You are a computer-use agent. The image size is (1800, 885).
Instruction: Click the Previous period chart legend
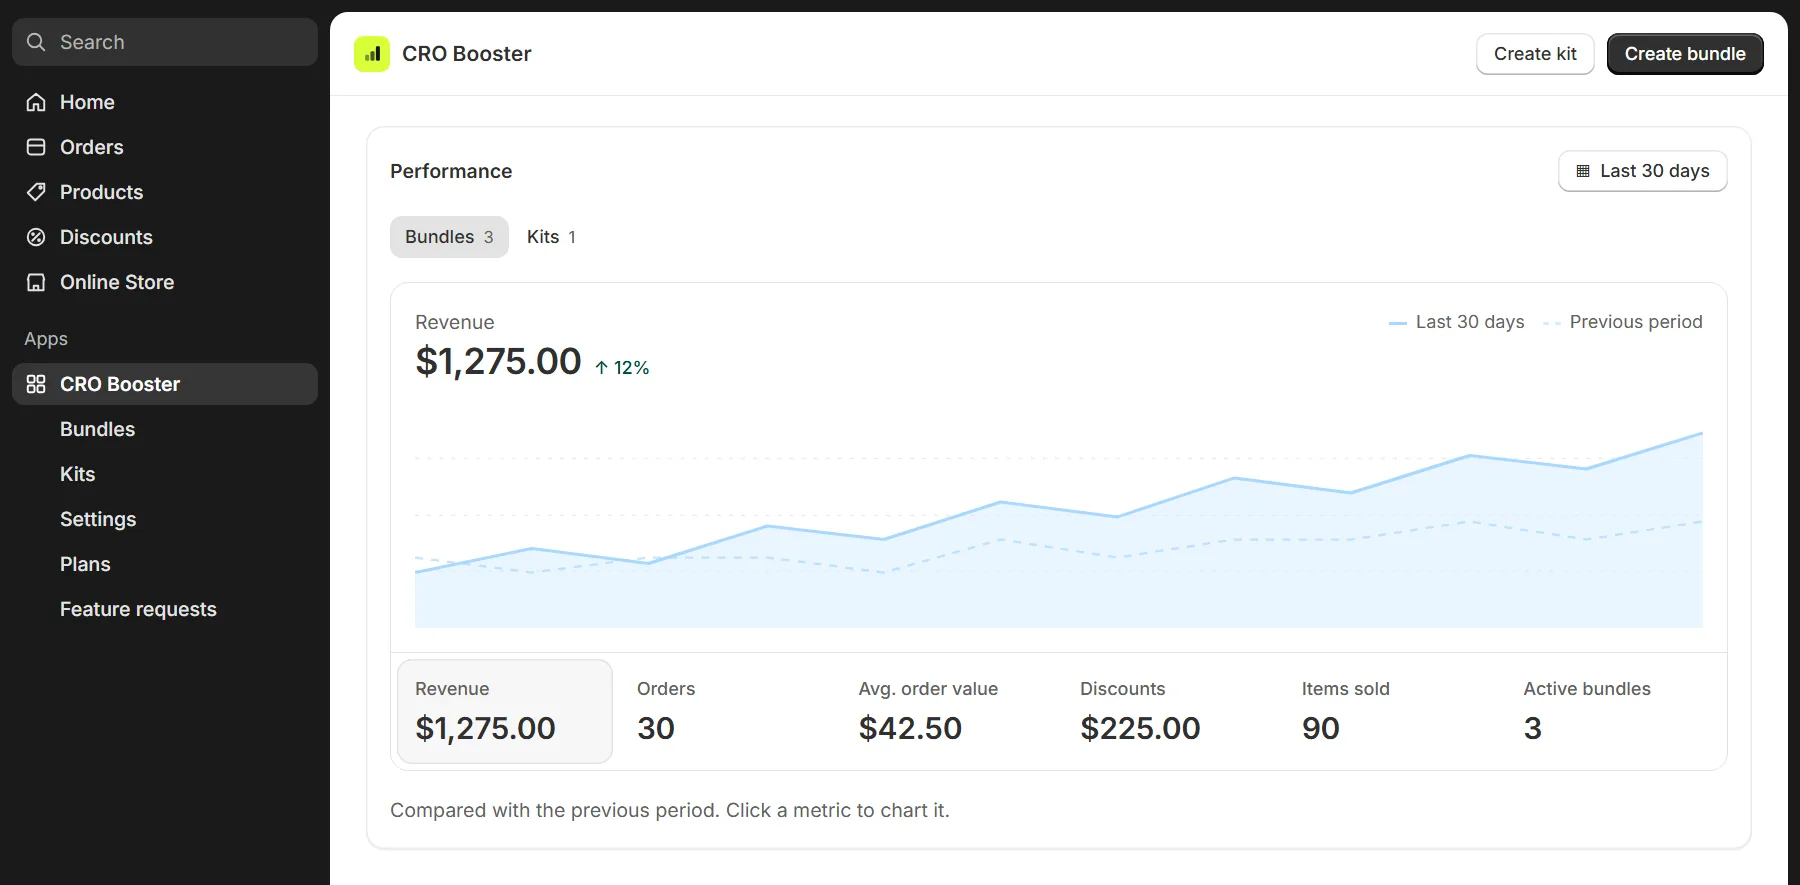coord(1623,322)
